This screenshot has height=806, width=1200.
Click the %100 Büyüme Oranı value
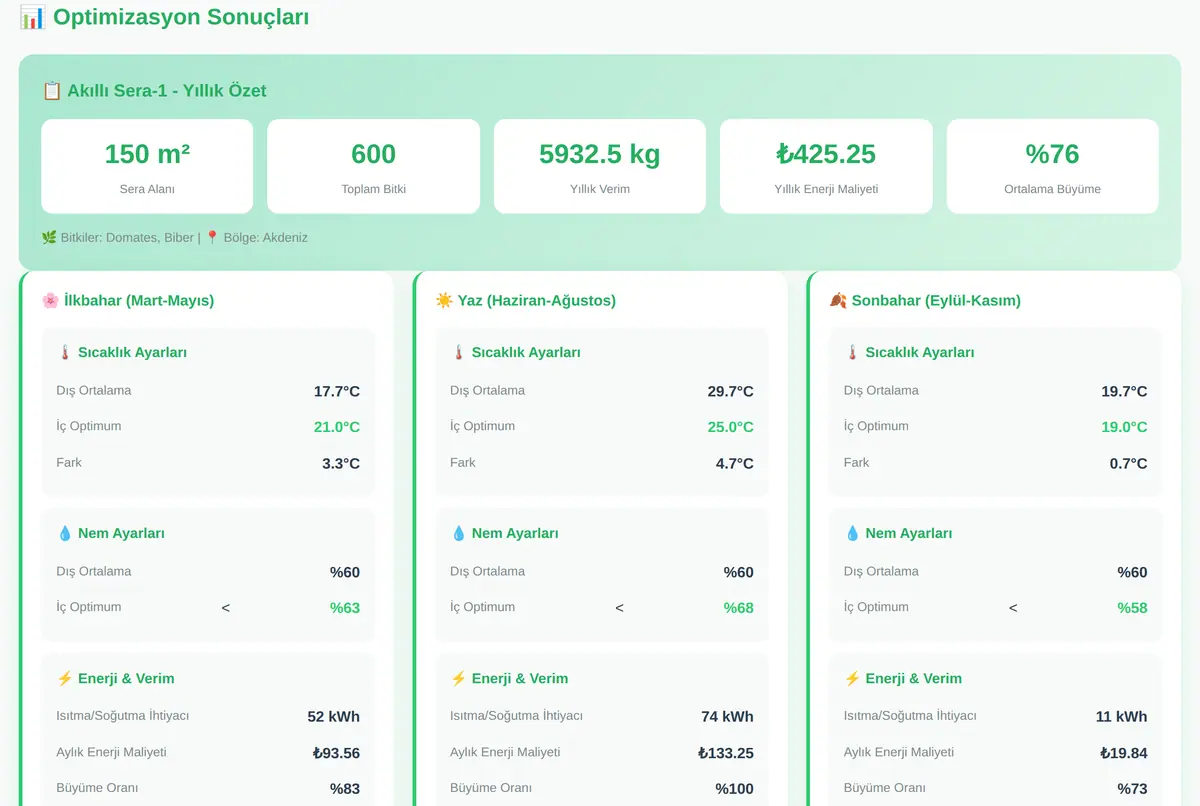click(x=735, y=789)
